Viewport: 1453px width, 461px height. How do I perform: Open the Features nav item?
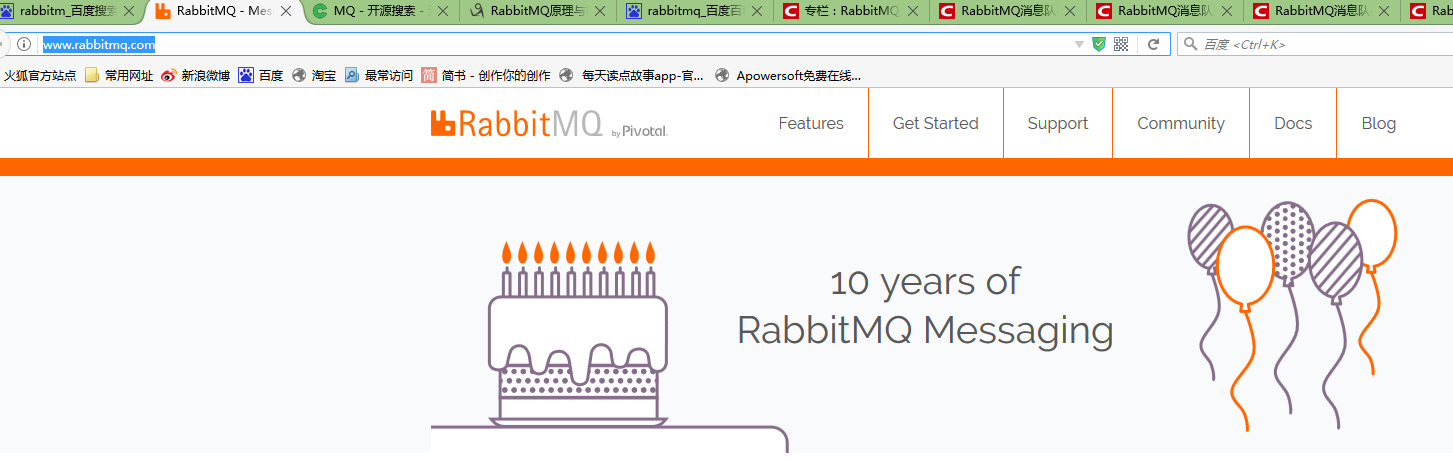click(x=811, y=123)
